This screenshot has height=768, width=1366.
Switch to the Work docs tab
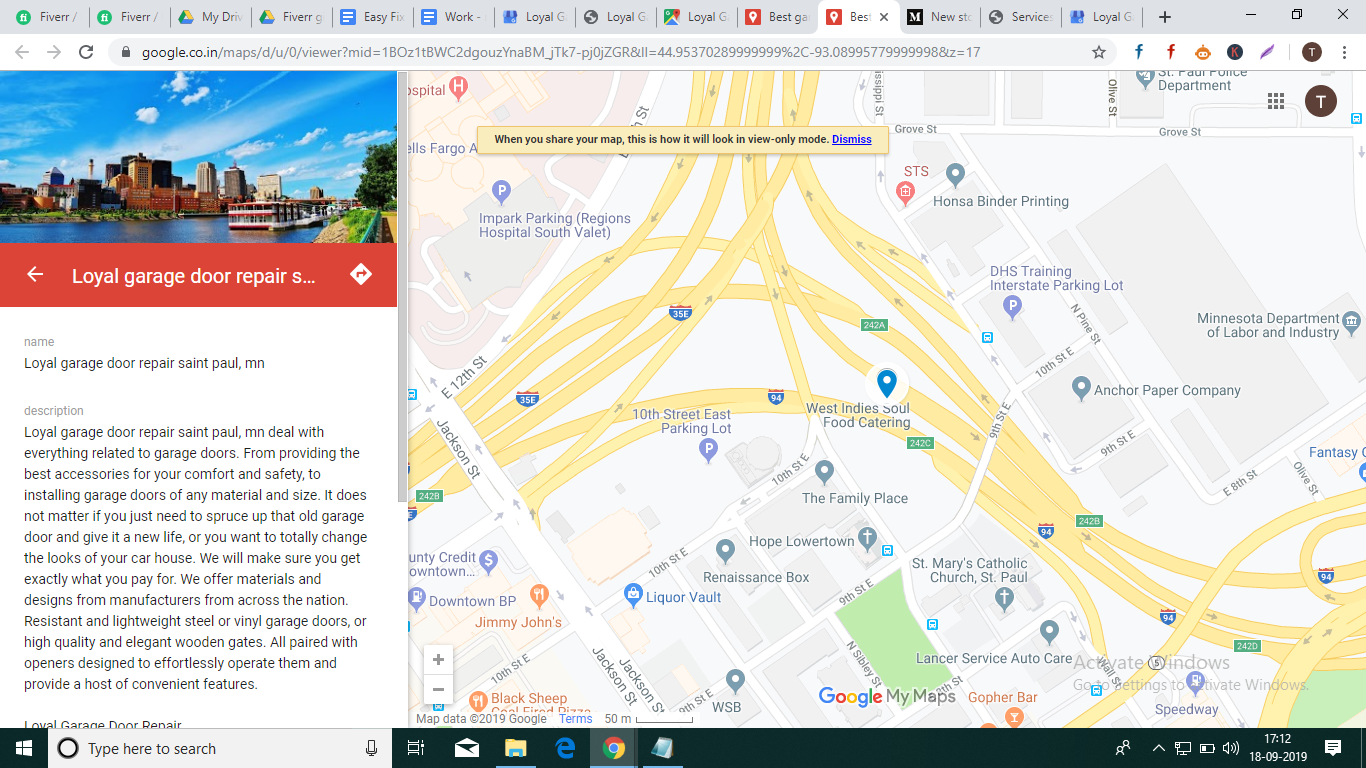452,17
